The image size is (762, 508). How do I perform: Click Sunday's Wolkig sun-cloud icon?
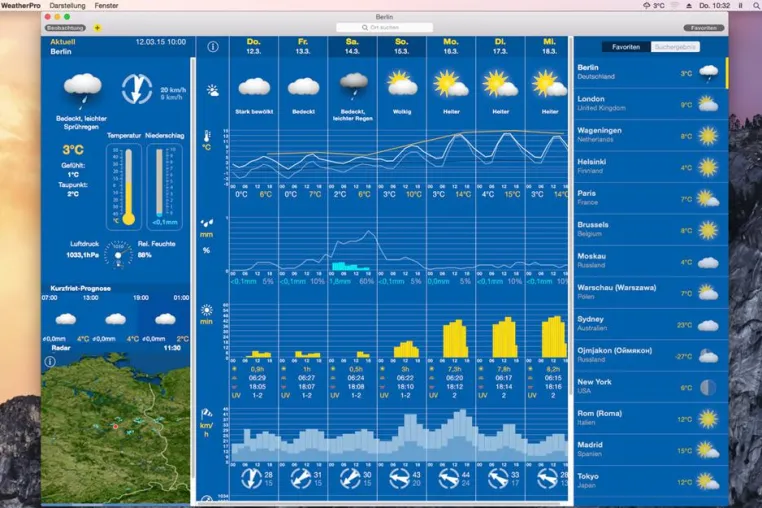(402, 84)
